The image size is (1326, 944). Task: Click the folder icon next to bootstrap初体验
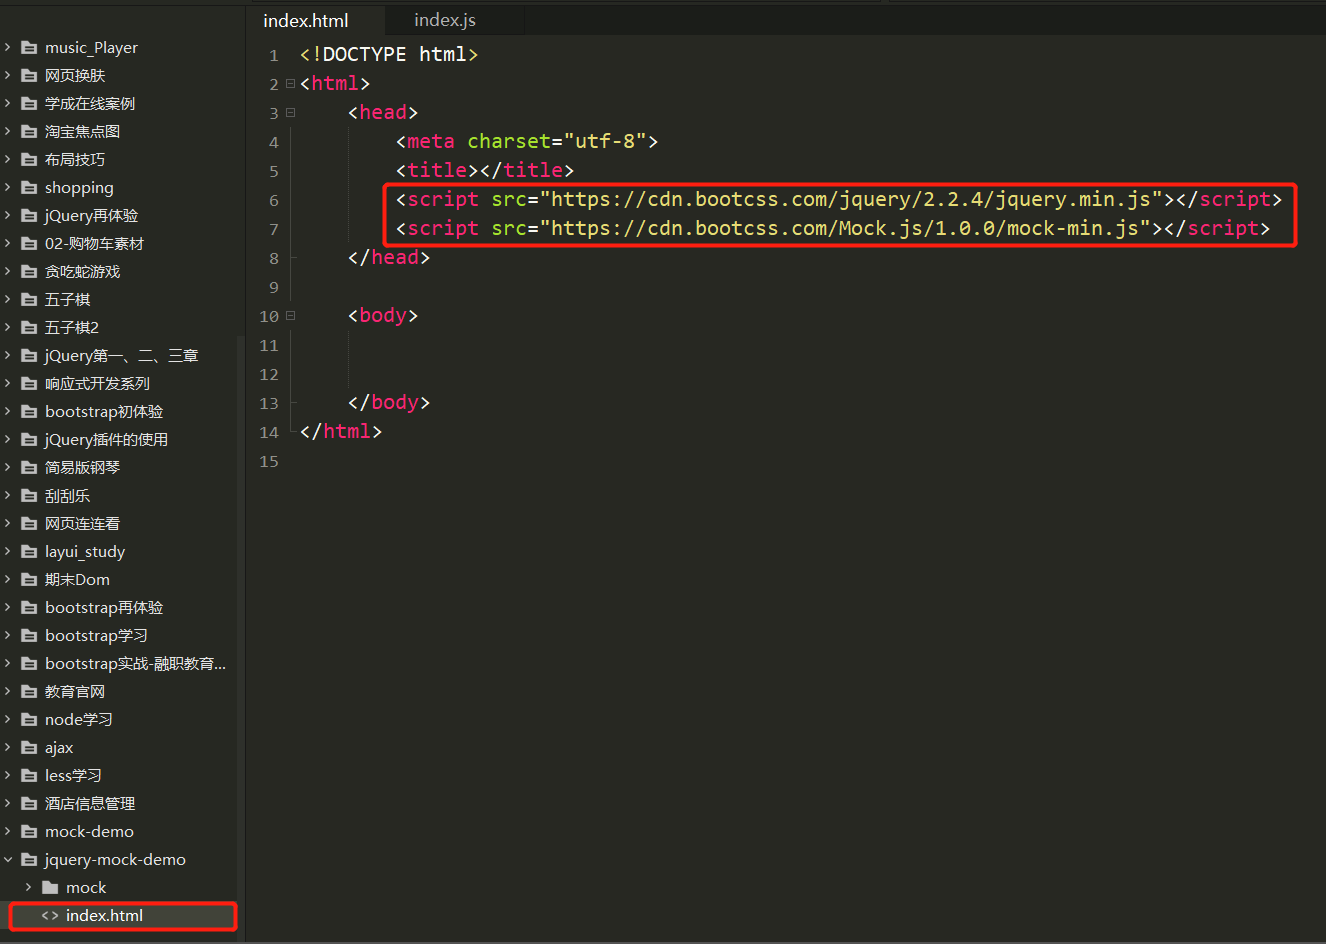(29, 411)
